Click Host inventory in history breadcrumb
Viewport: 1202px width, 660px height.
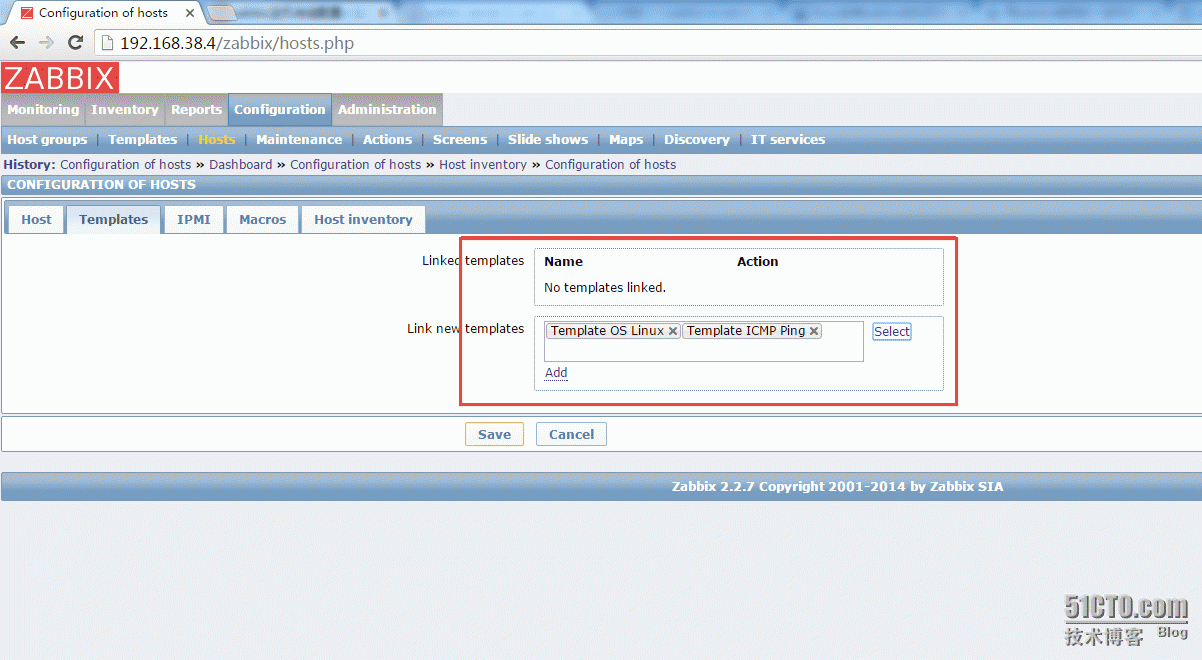click(483, 165)
